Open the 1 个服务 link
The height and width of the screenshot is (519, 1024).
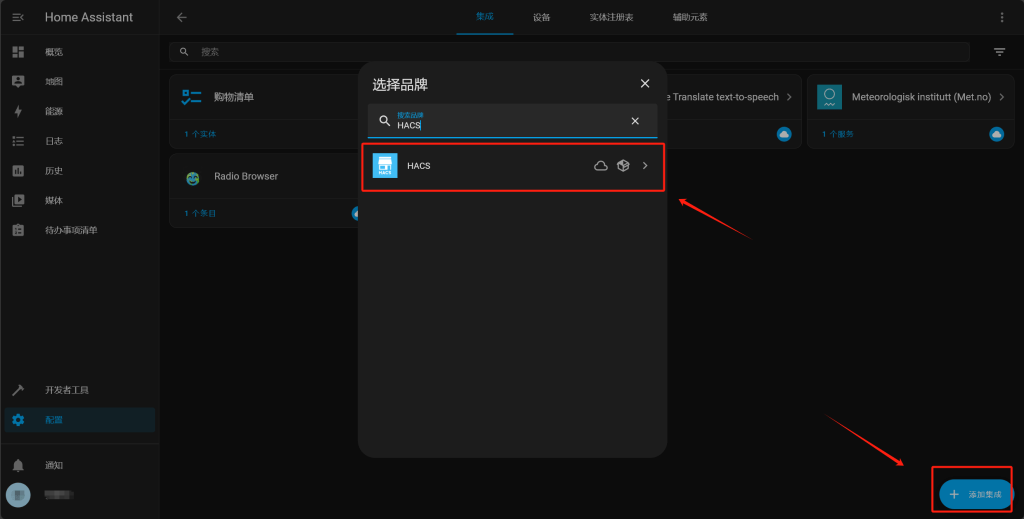point(838,134)
